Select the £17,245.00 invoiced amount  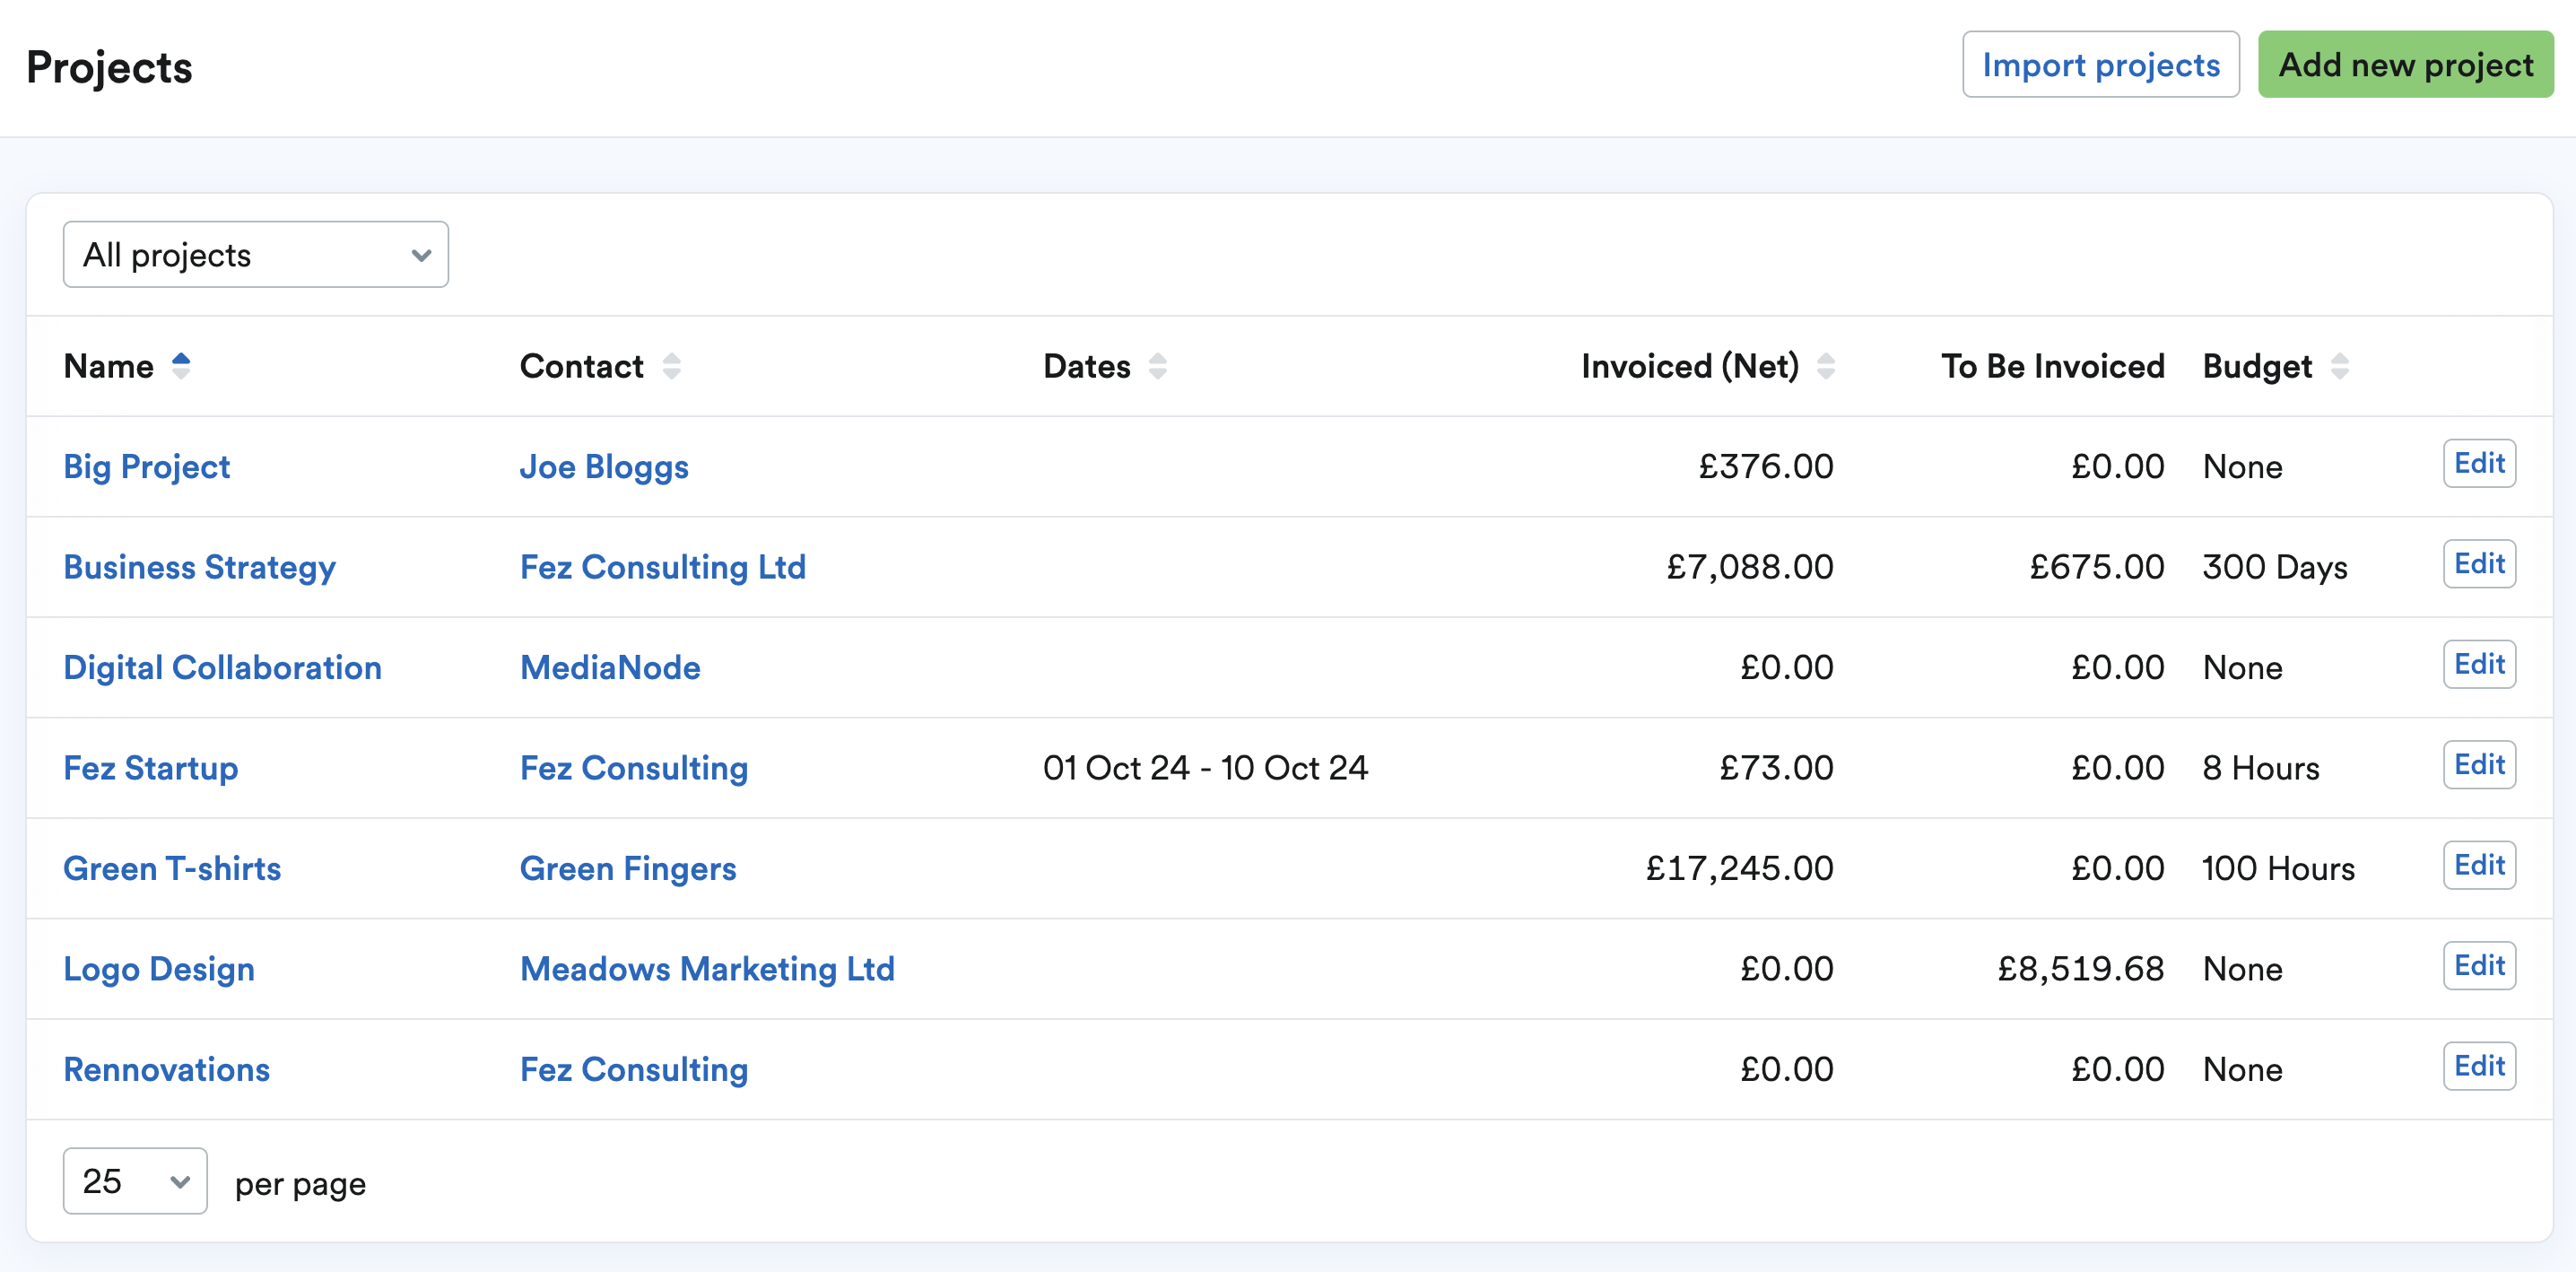(1740, 869)
